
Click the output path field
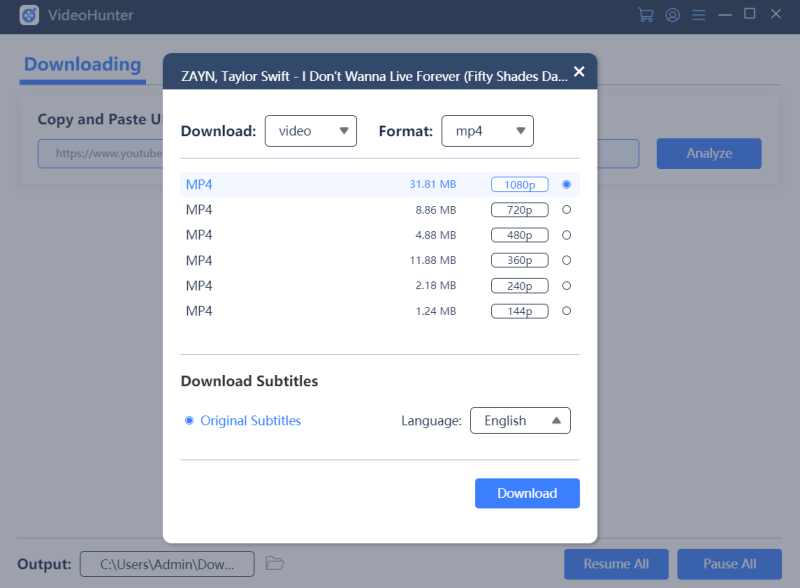click(x=167, y=564)
